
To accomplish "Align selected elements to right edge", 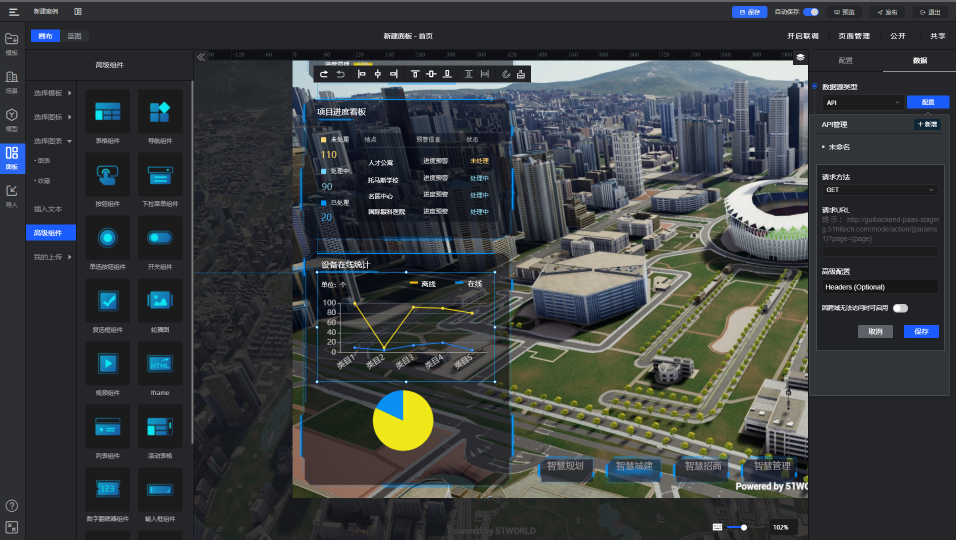I will click(x=394, y=74).
